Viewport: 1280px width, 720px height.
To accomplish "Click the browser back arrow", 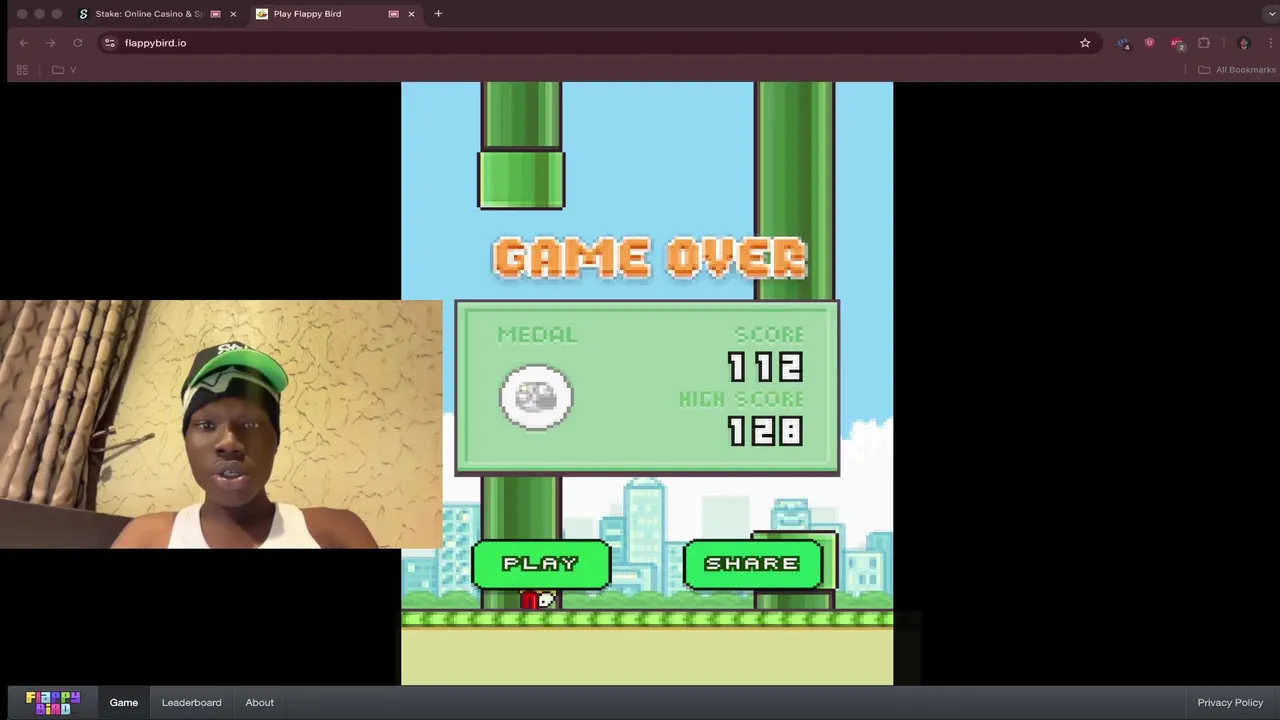I will coord(24,43).
